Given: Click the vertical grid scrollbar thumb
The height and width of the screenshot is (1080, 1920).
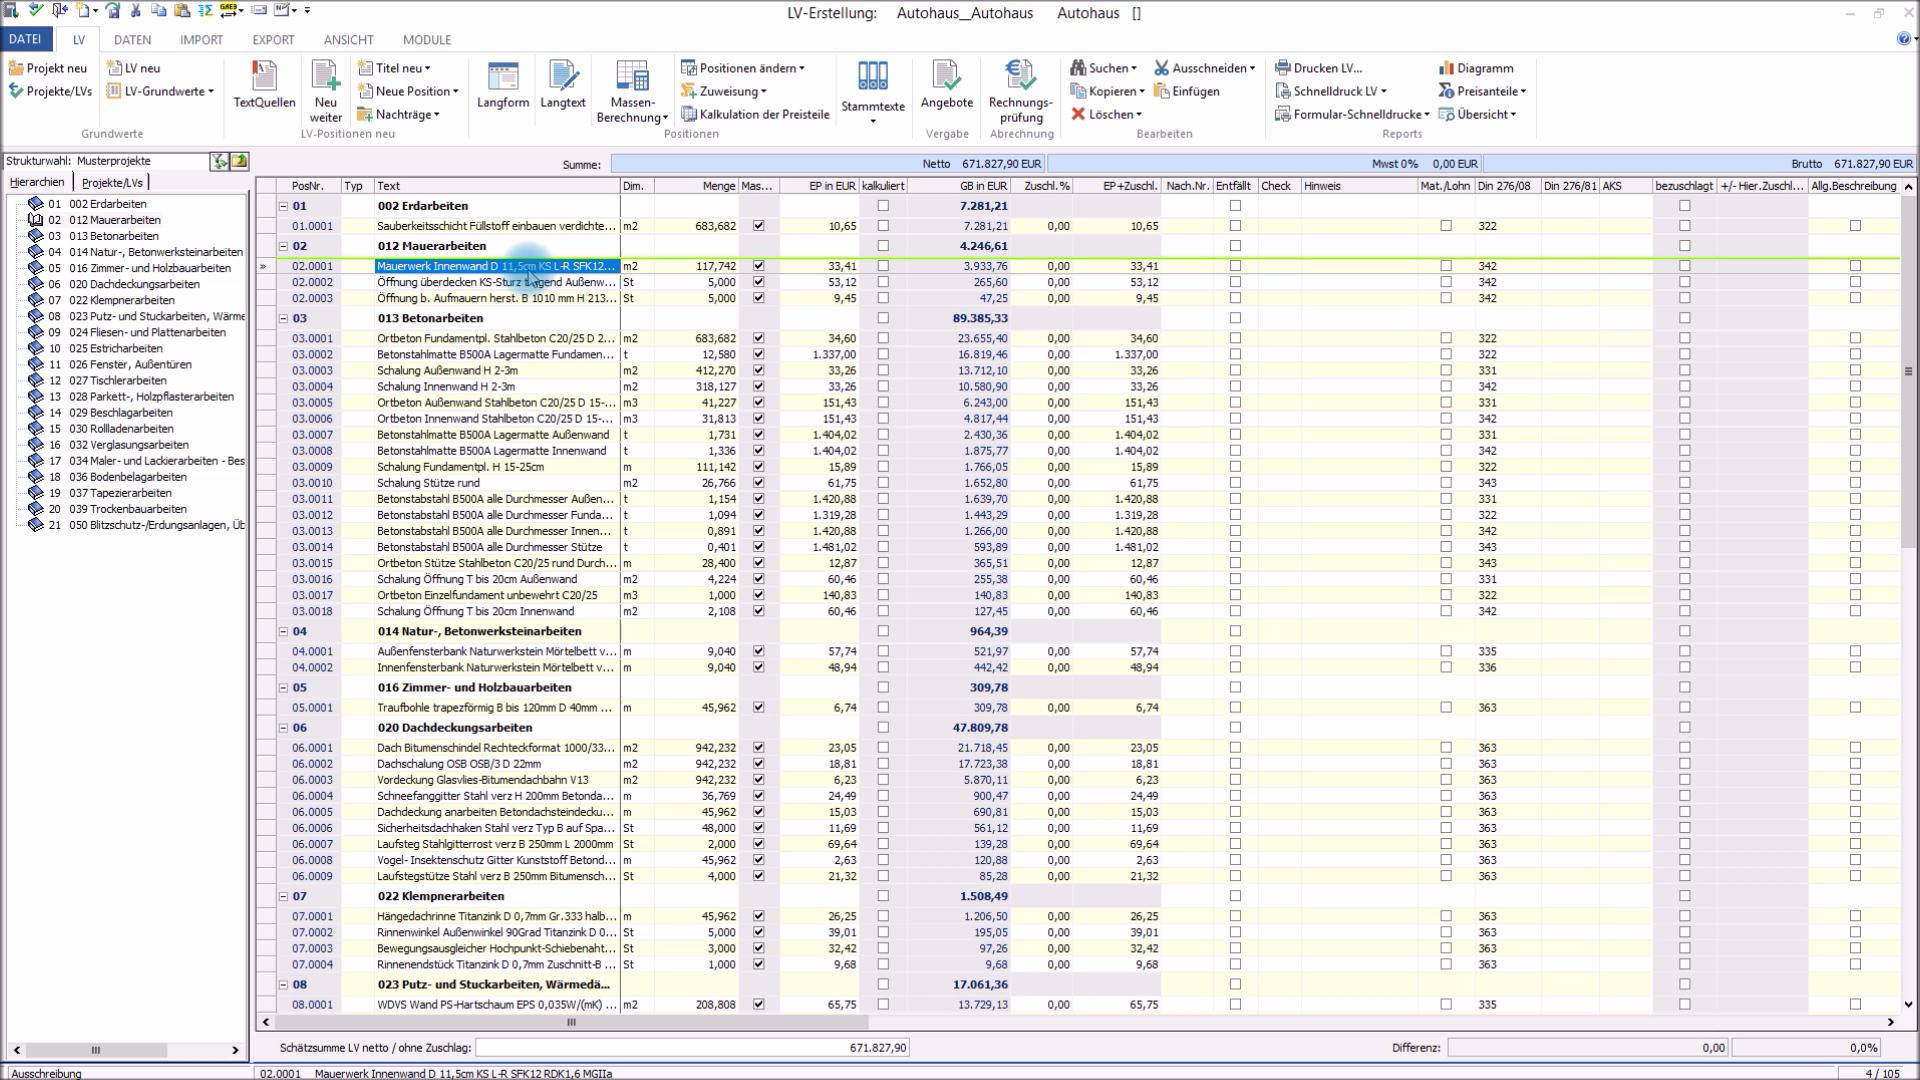Looking at the screenshot, I should click(x=1908, y=372).
